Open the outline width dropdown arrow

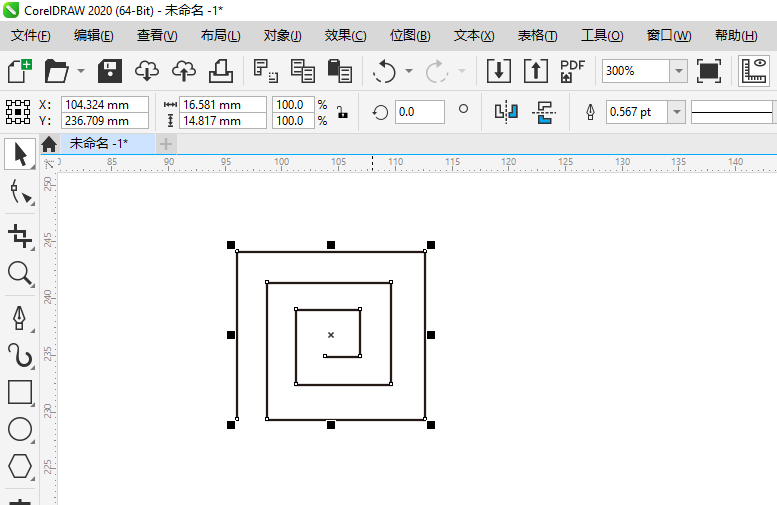click(x=676, y=112)
